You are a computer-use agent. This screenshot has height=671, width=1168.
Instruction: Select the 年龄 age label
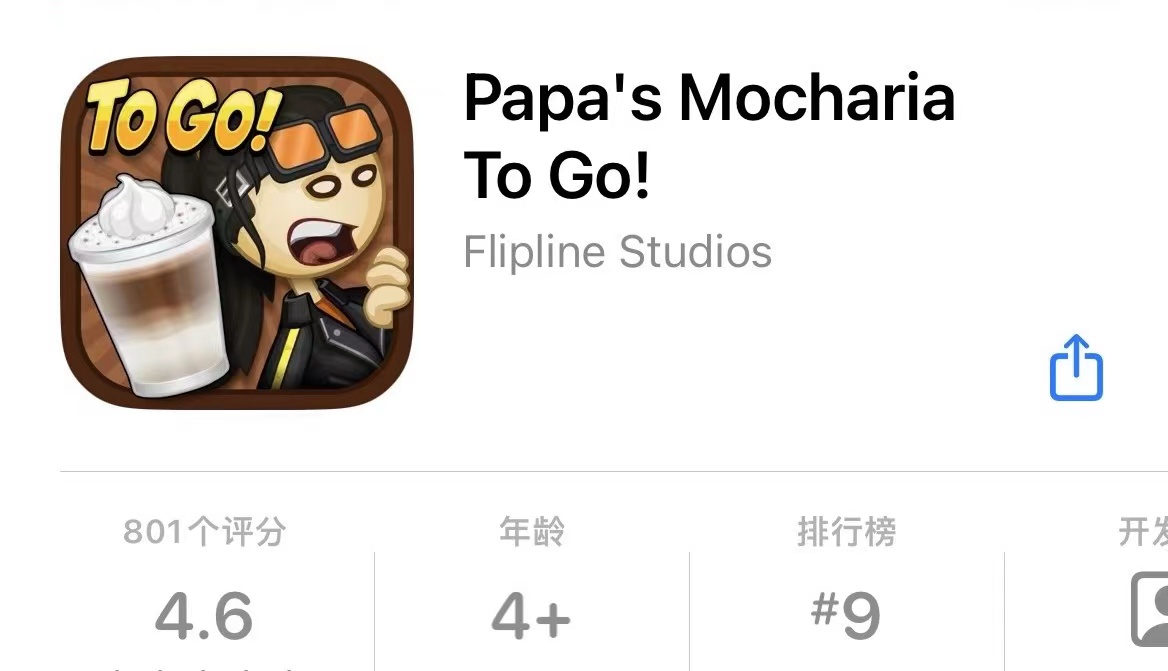tap(532, 532)
